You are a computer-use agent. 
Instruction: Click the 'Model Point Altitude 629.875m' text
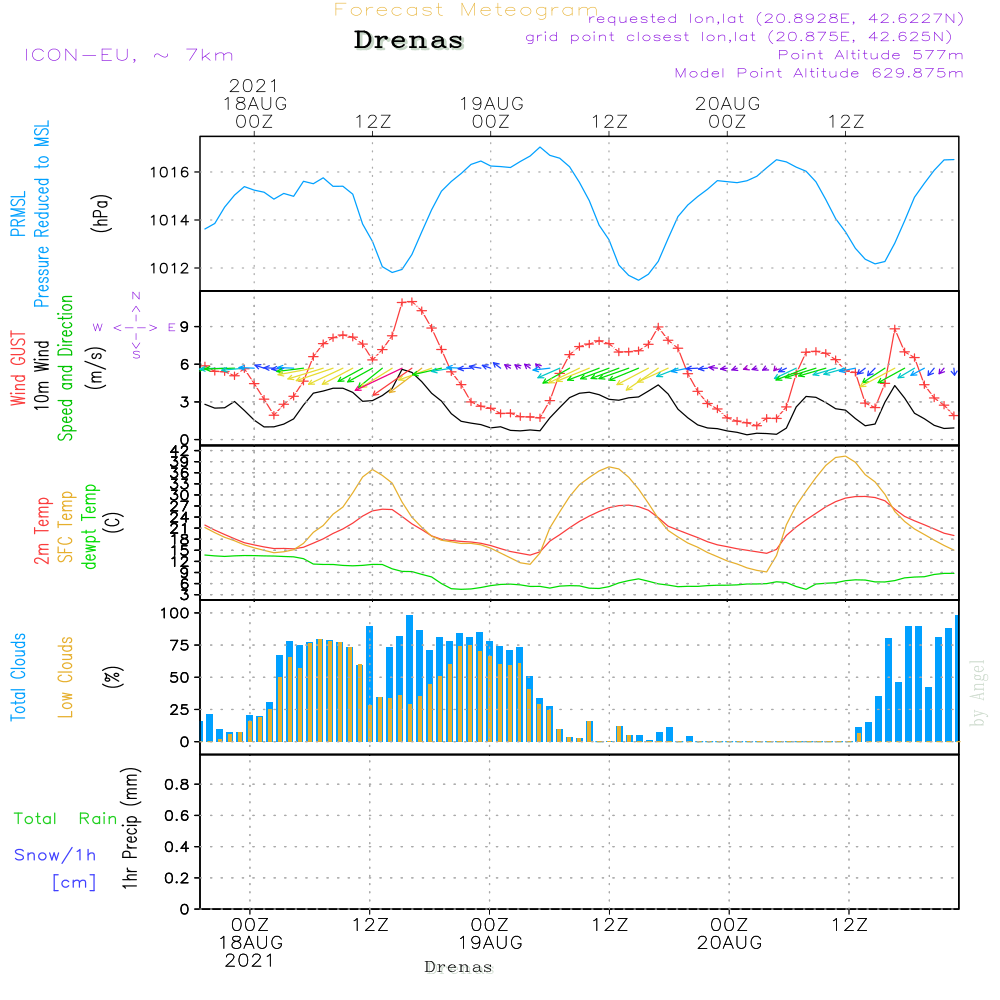pos(819,73)
